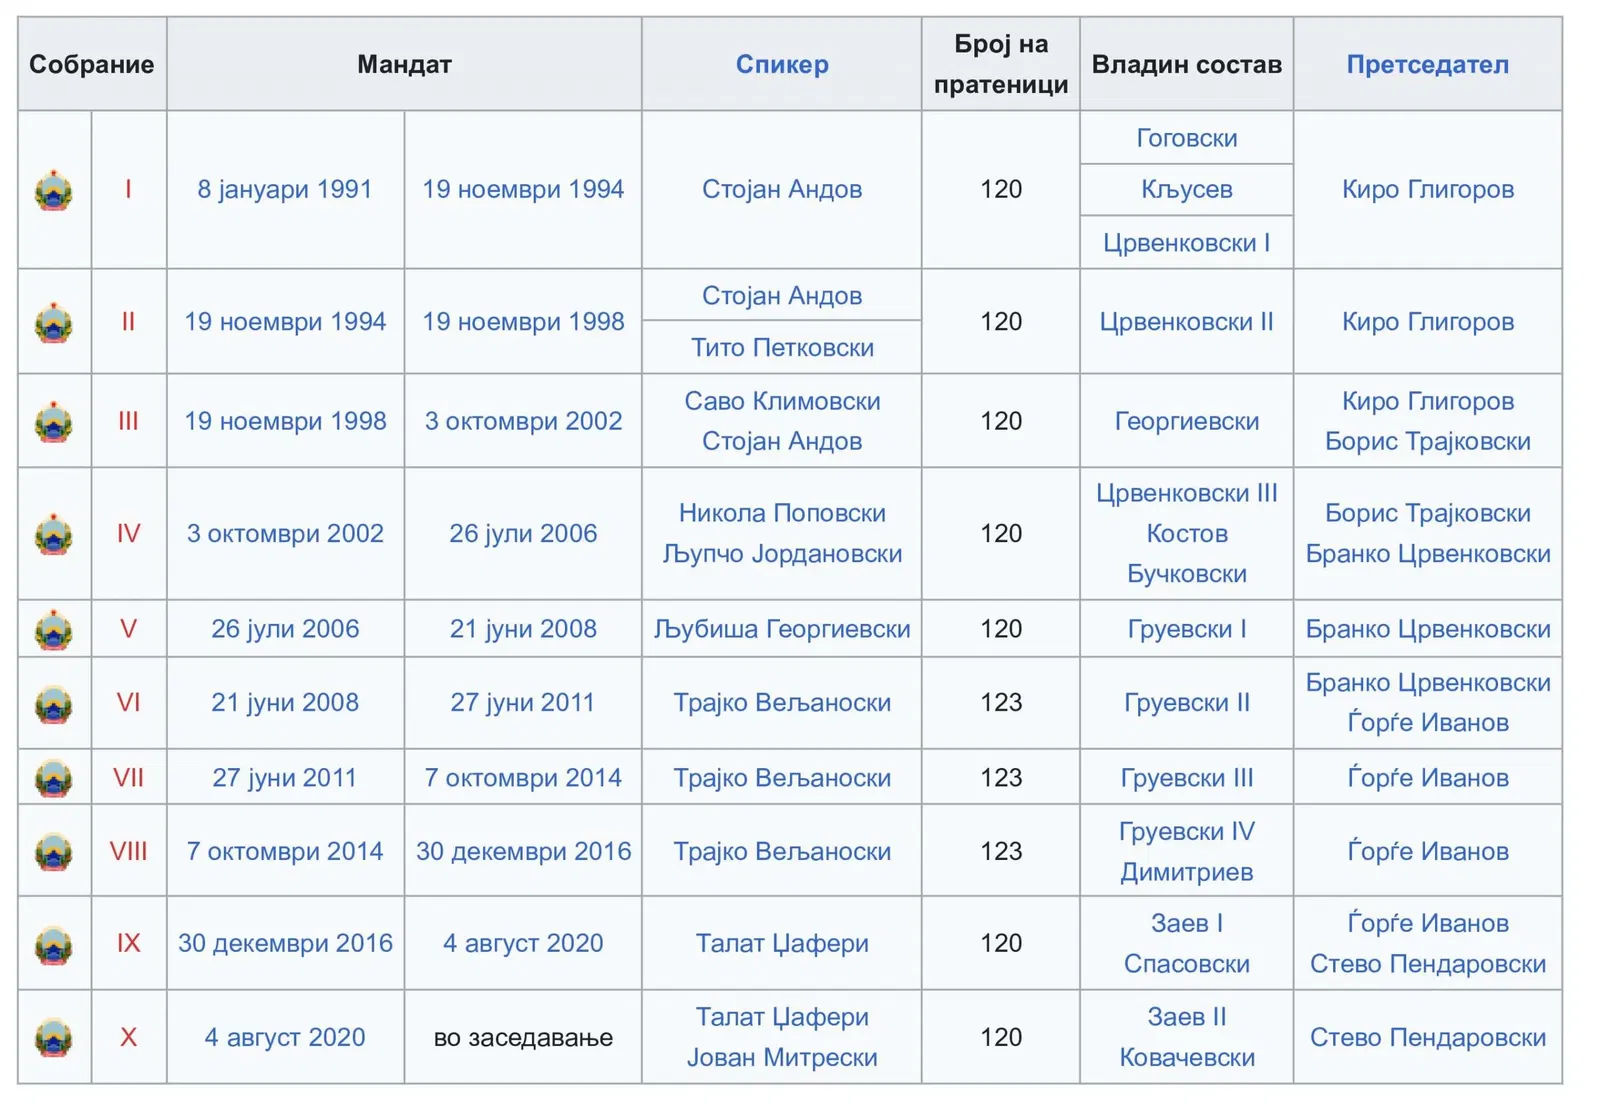Click the emblem icon next to assembly V
Screen dimensions: 1600x1106
[x=54, y=630]
